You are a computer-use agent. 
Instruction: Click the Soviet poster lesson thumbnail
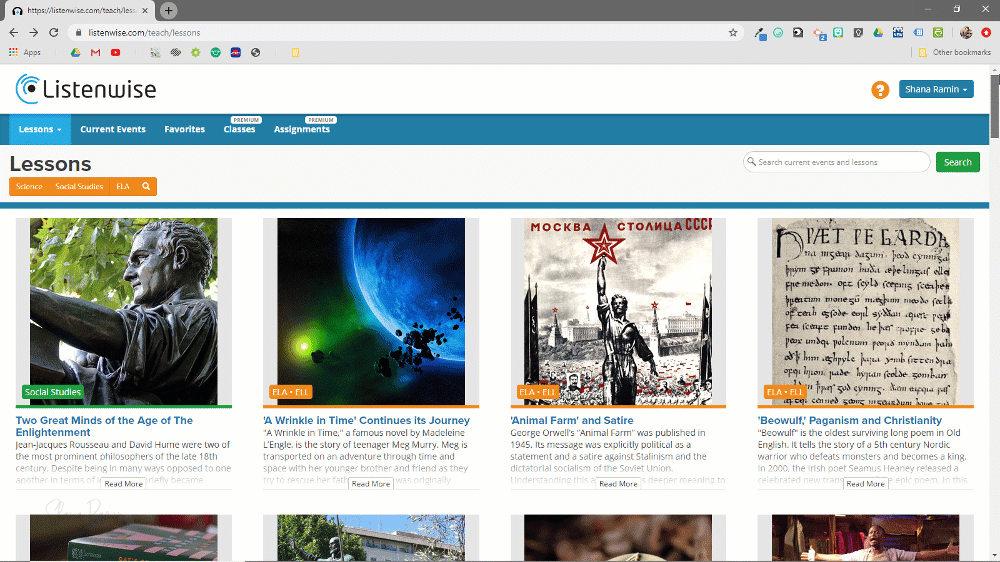coord(618,311)
